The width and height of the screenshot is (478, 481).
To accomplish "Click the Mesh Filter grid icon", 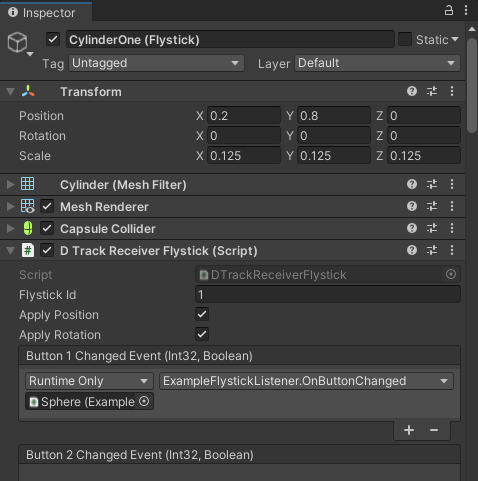I will 28,184.
